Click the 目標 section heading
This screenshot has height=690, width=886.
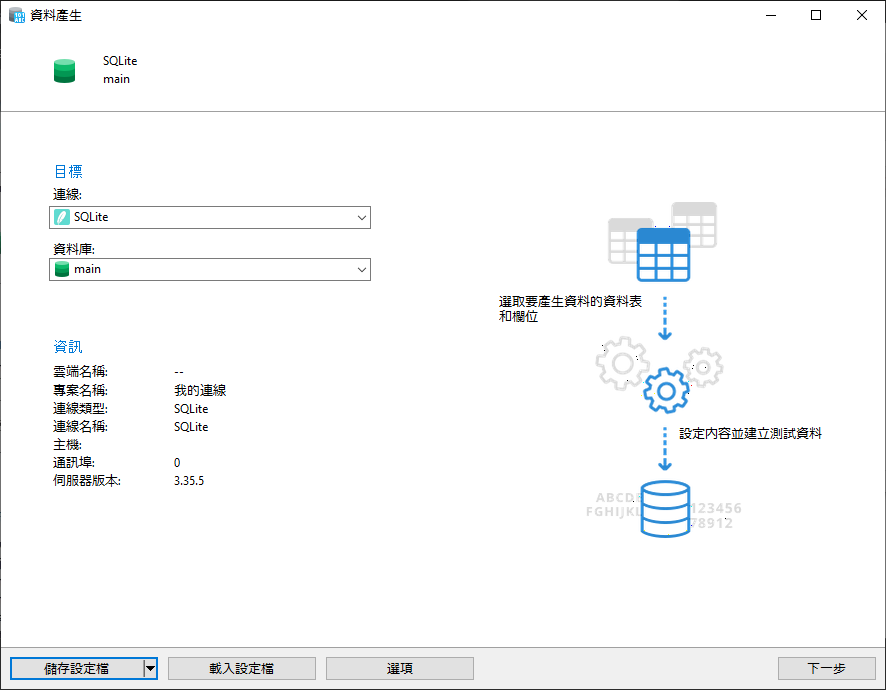68,171
